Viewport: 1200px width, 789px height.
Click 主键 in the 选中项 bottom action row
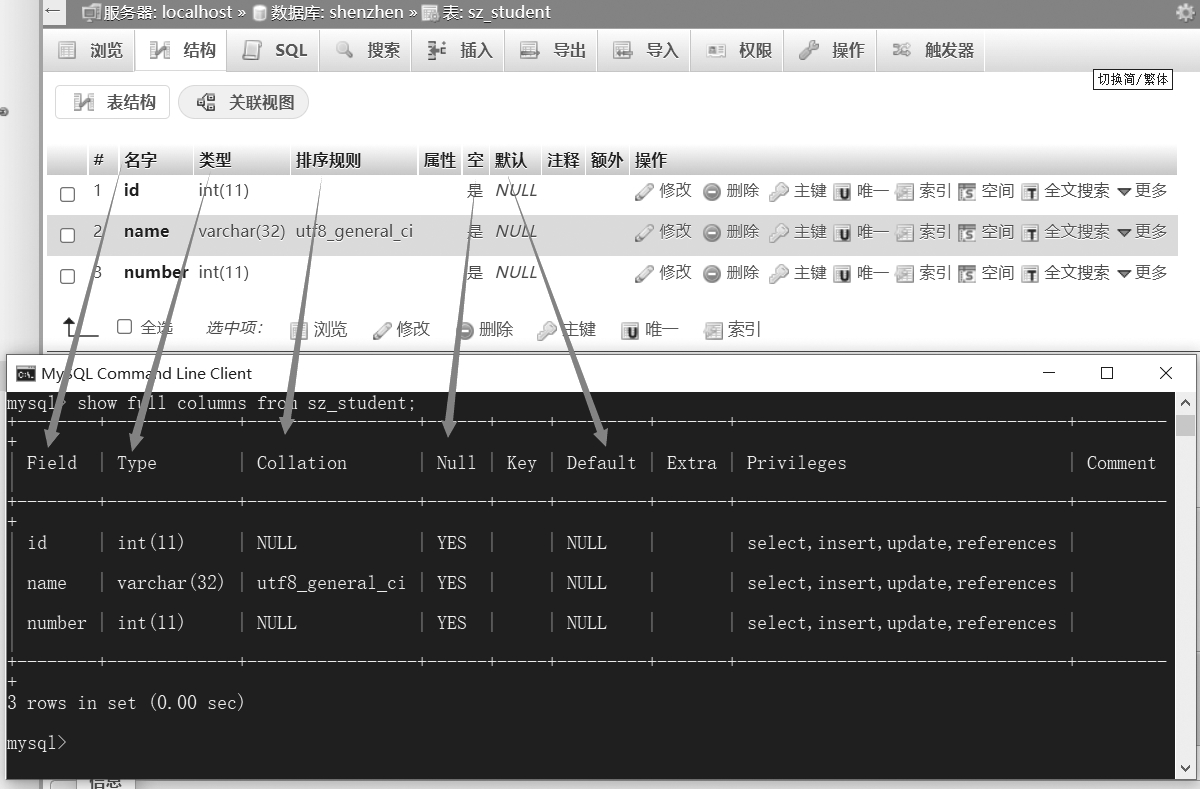567,329
